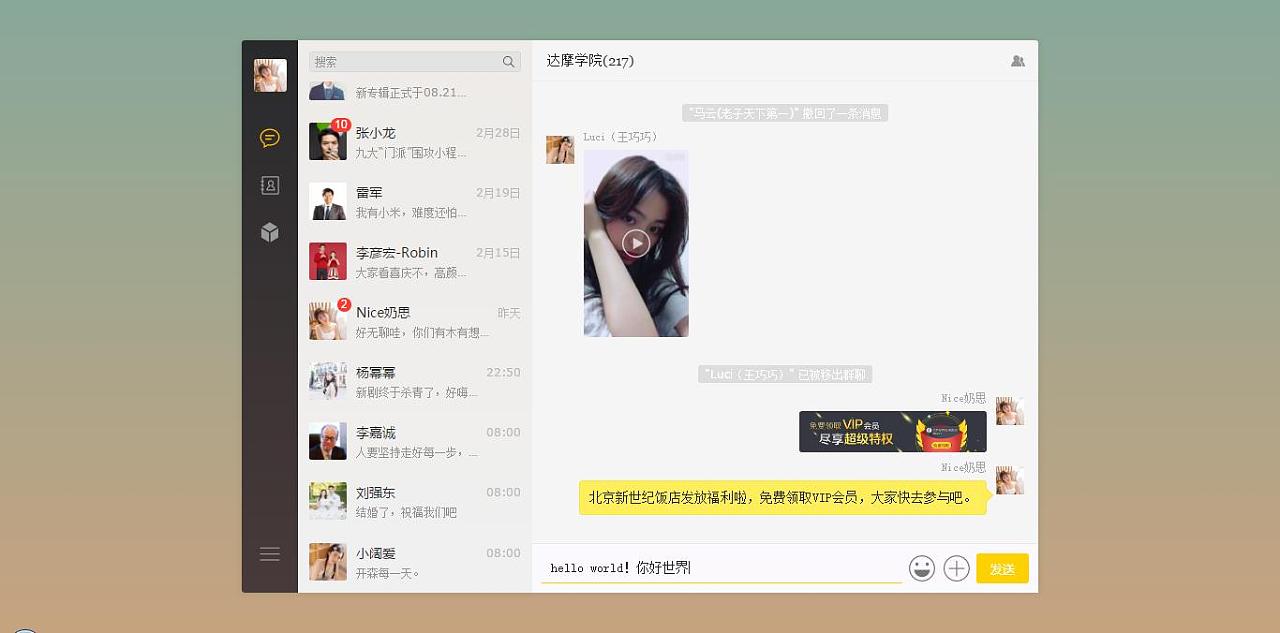Click the plus attachment icon
This screenshot has height=633, width=1280.
point(957,568)
